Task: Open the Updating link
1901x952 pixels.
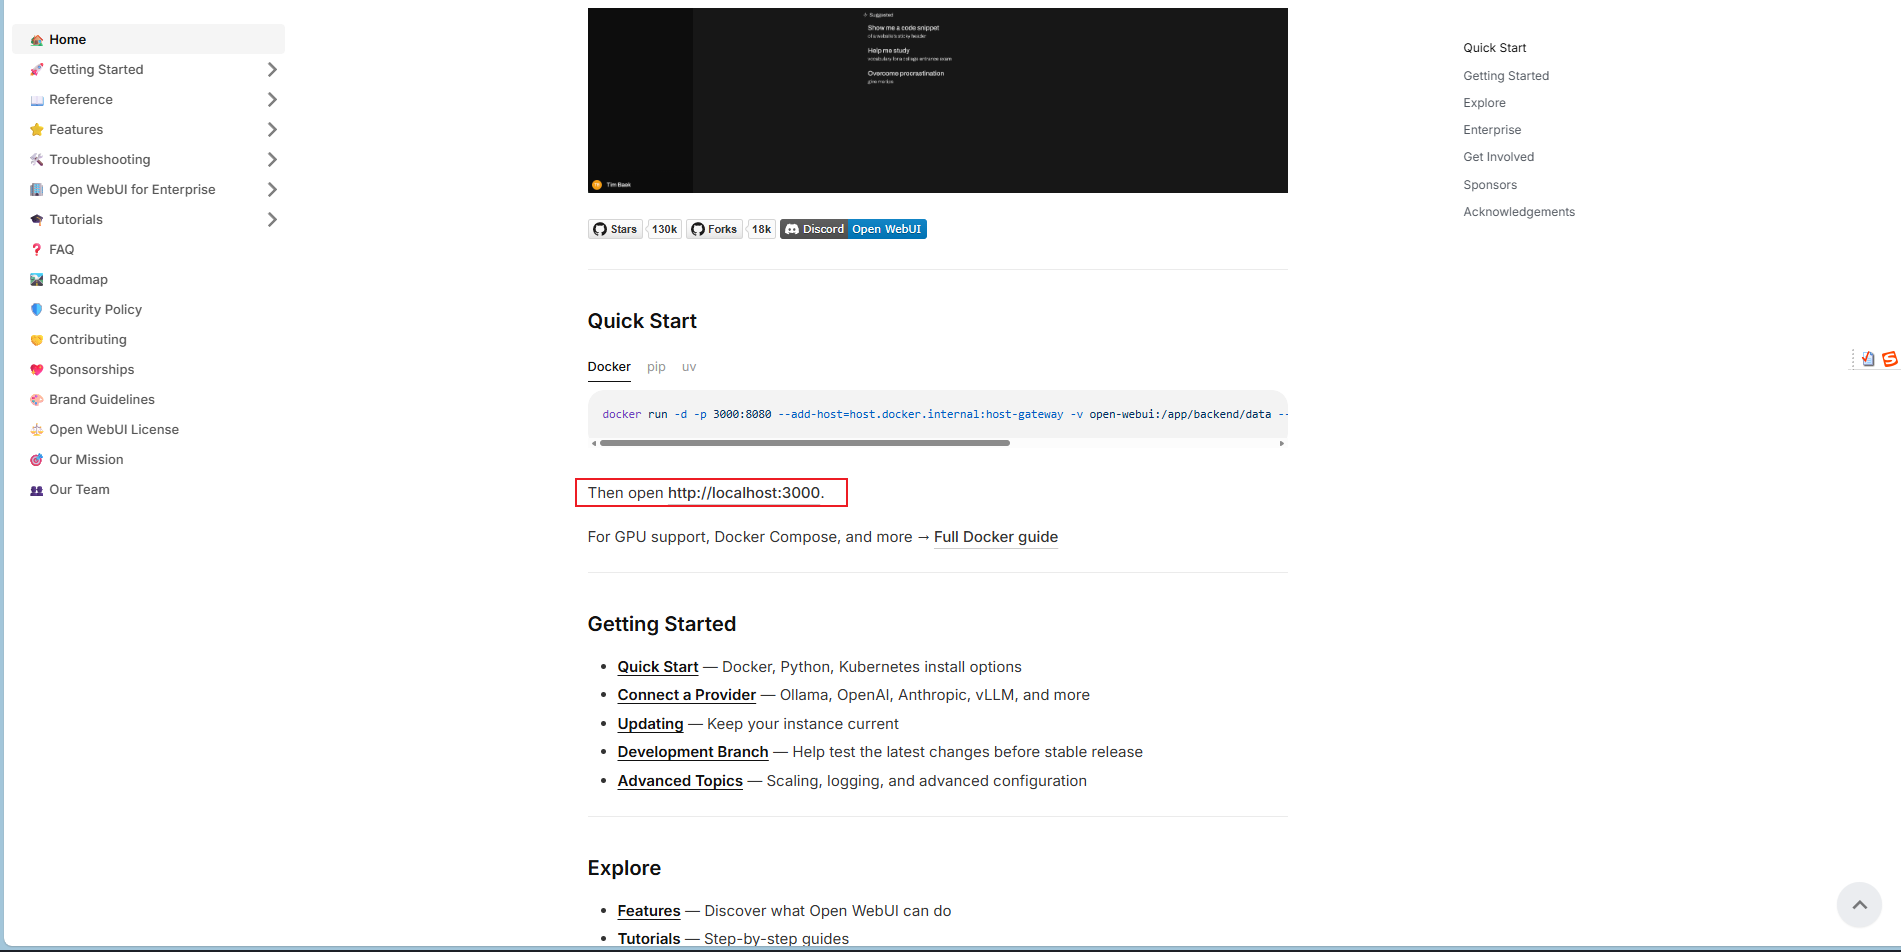Action: pyautogui.click(x=650, y=724)
